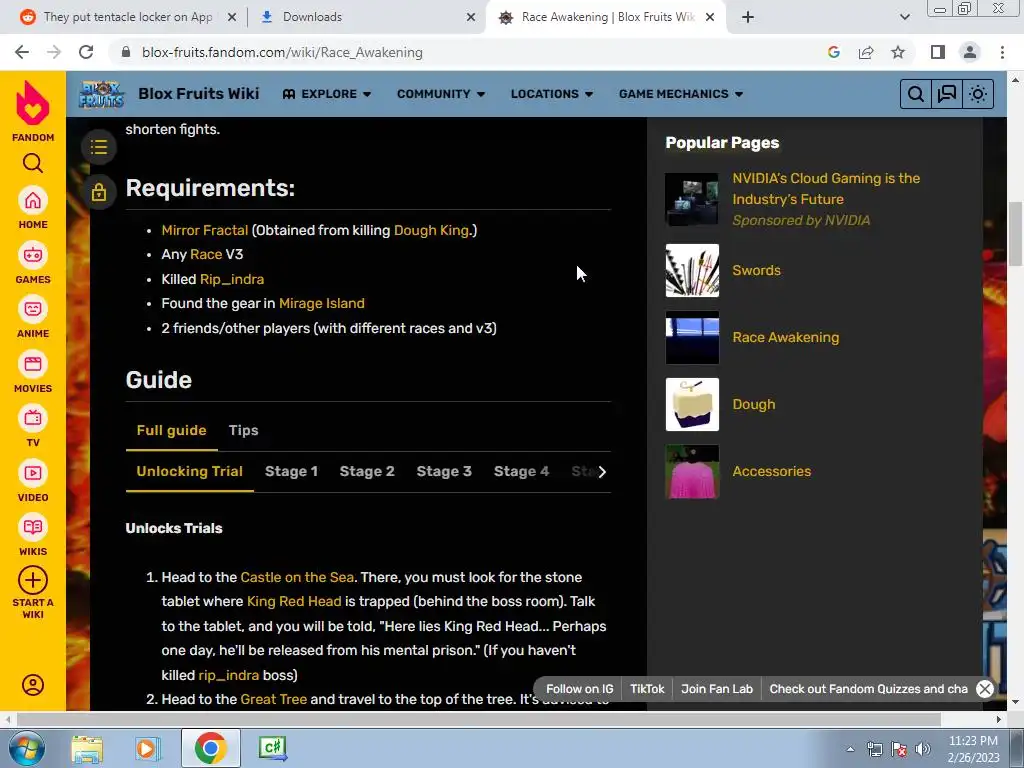
Task: Expand the EXPLORE dropdown menu
Action: pos(327,94)
